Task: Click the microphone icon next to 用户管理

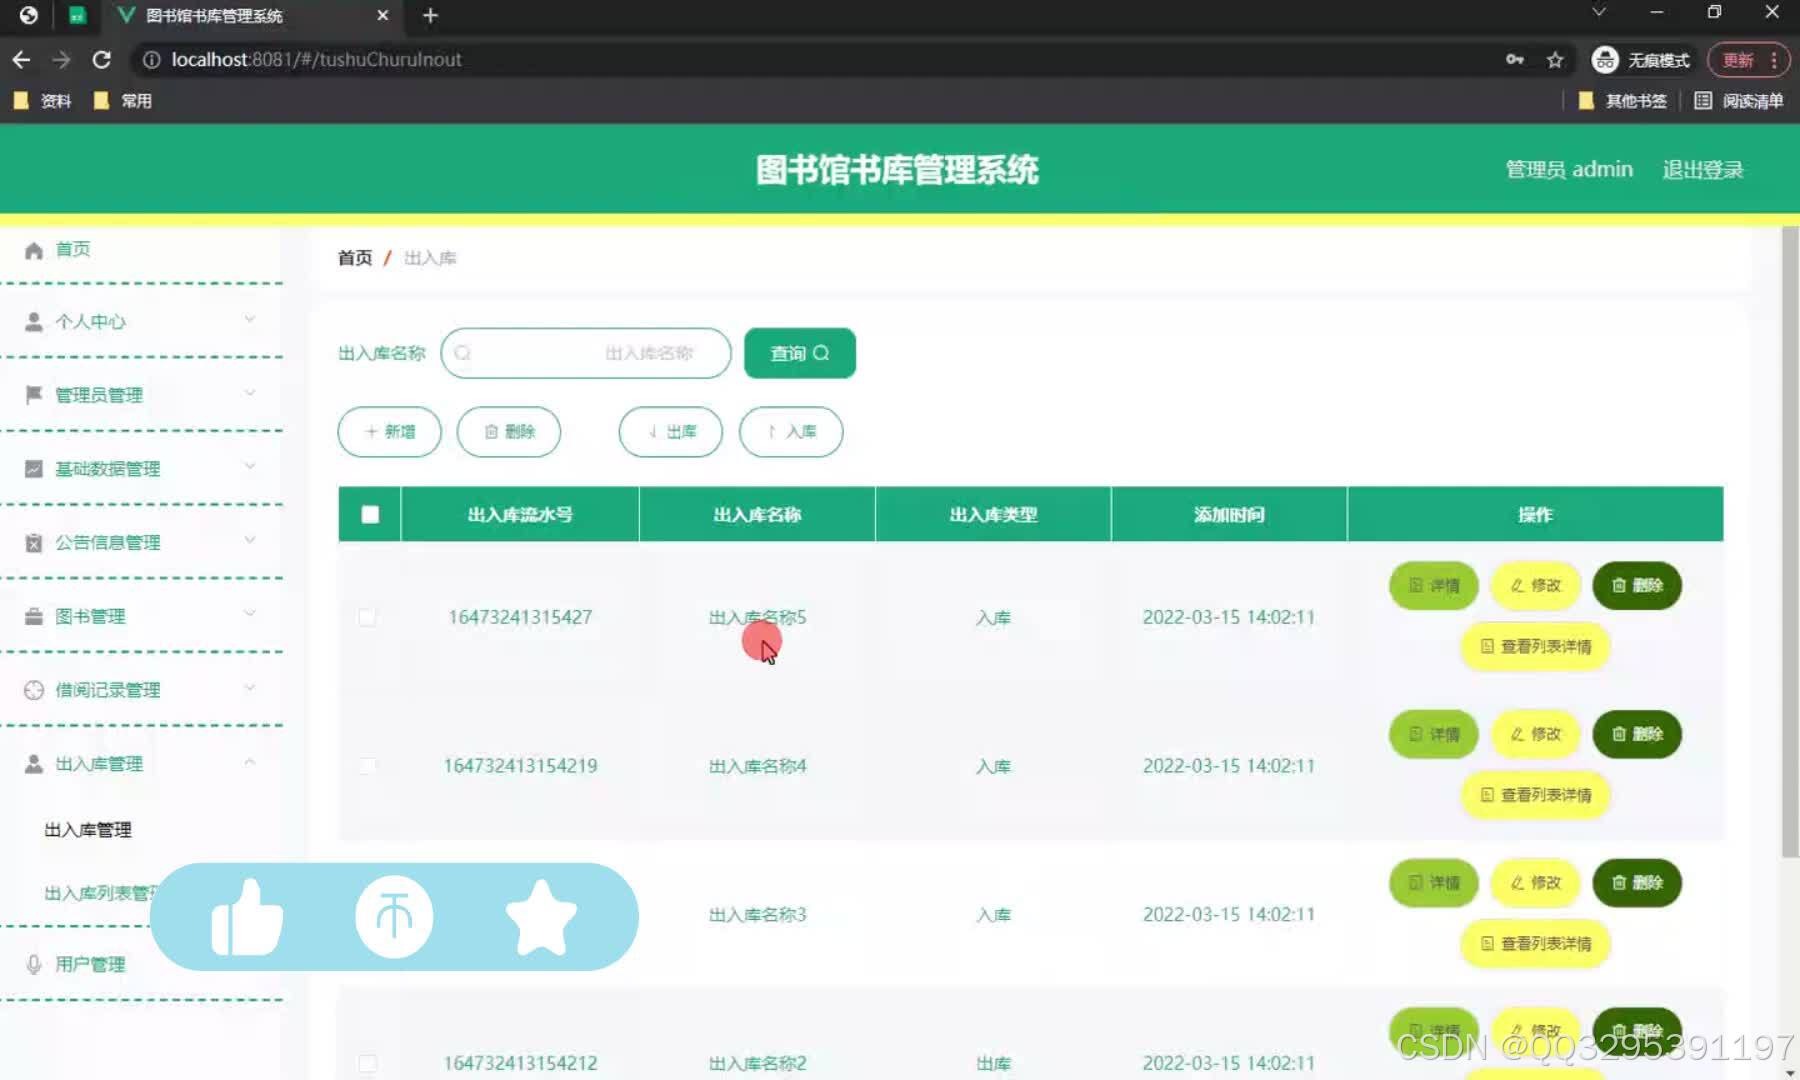Action: [34, 964]
